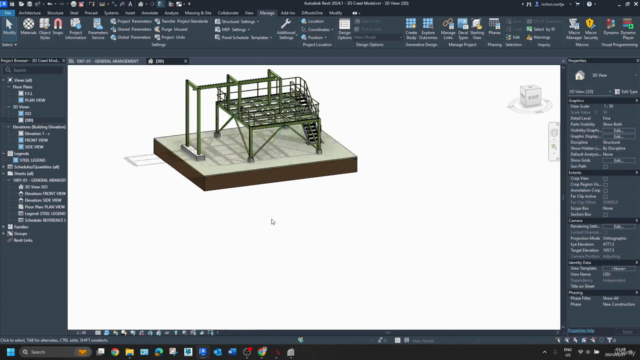This screenshot has width=640, height=360.
Task: Open Design Options
Action: point(344,29)
